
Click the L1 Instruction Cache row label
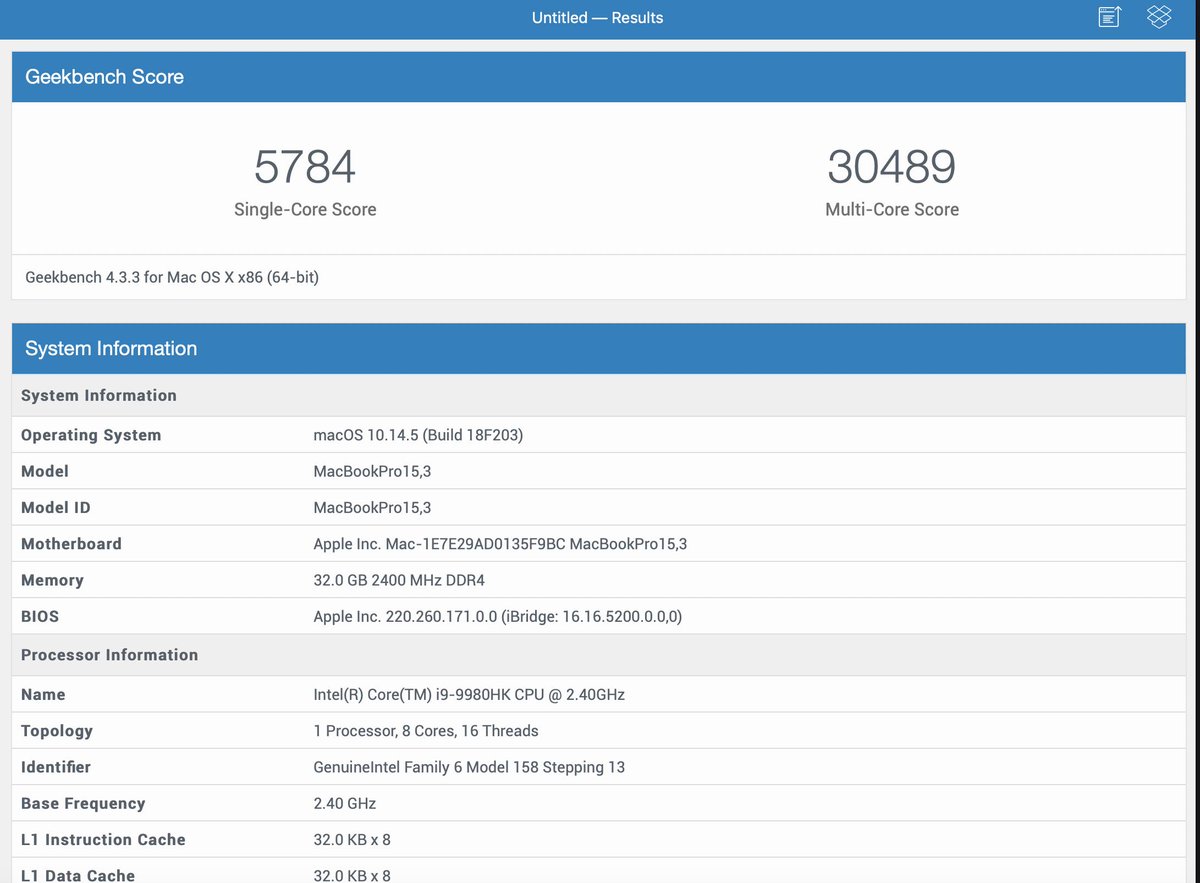[103, 840]
